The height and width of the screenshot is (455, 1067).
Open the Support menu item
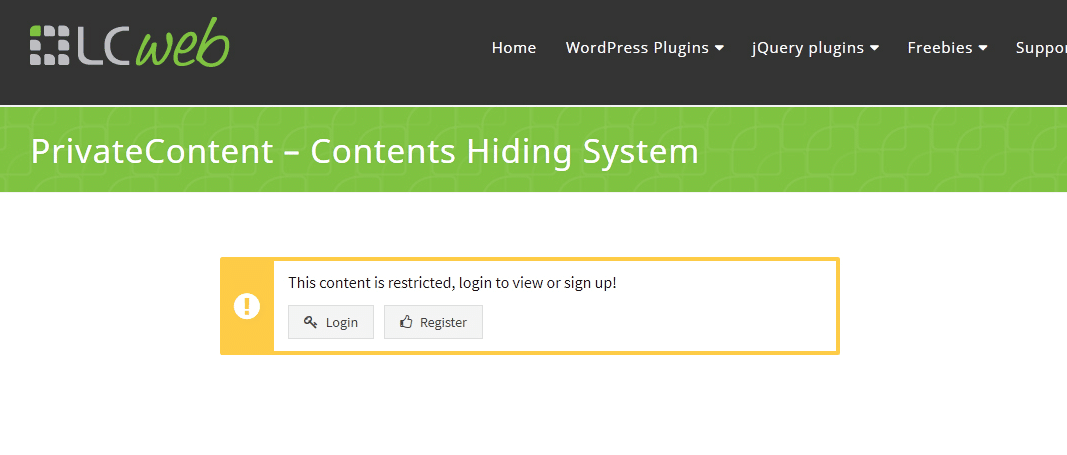1041,48
